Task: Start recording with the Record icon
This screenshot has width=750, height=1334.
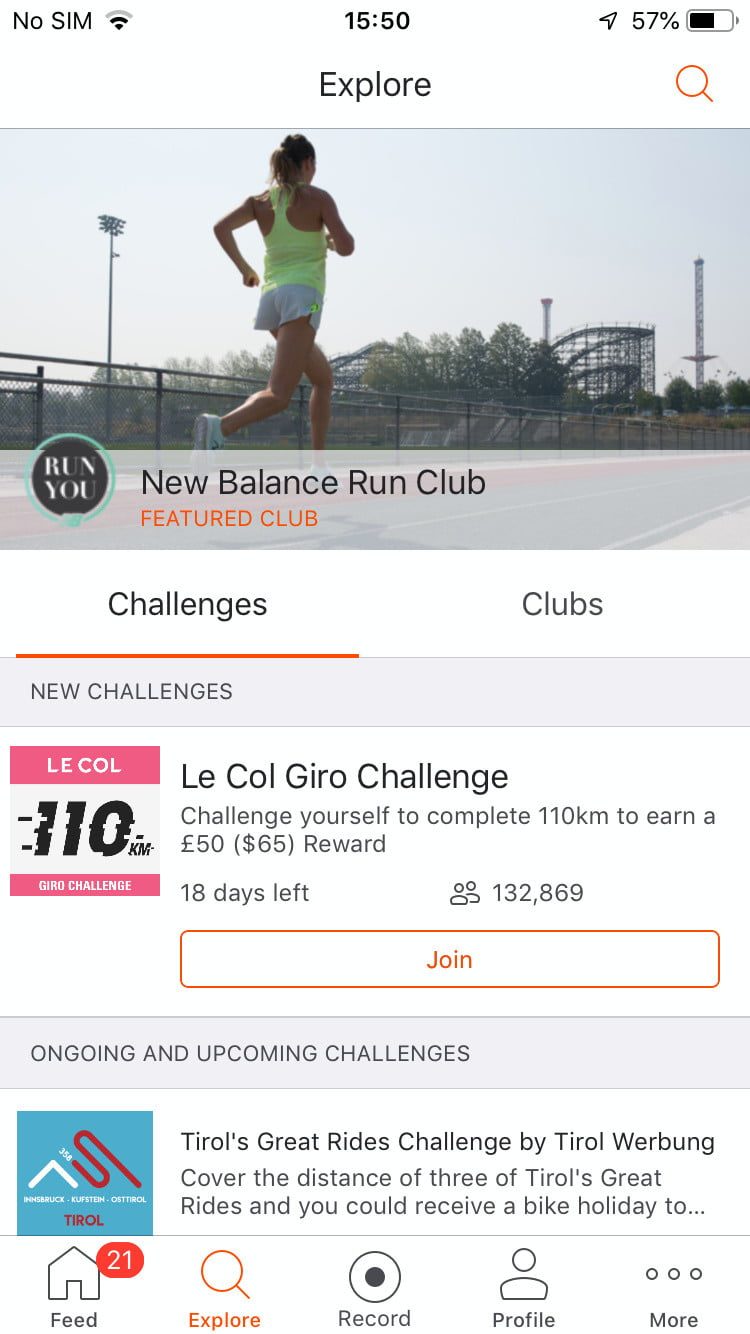Action: [x=374, y=1277]
